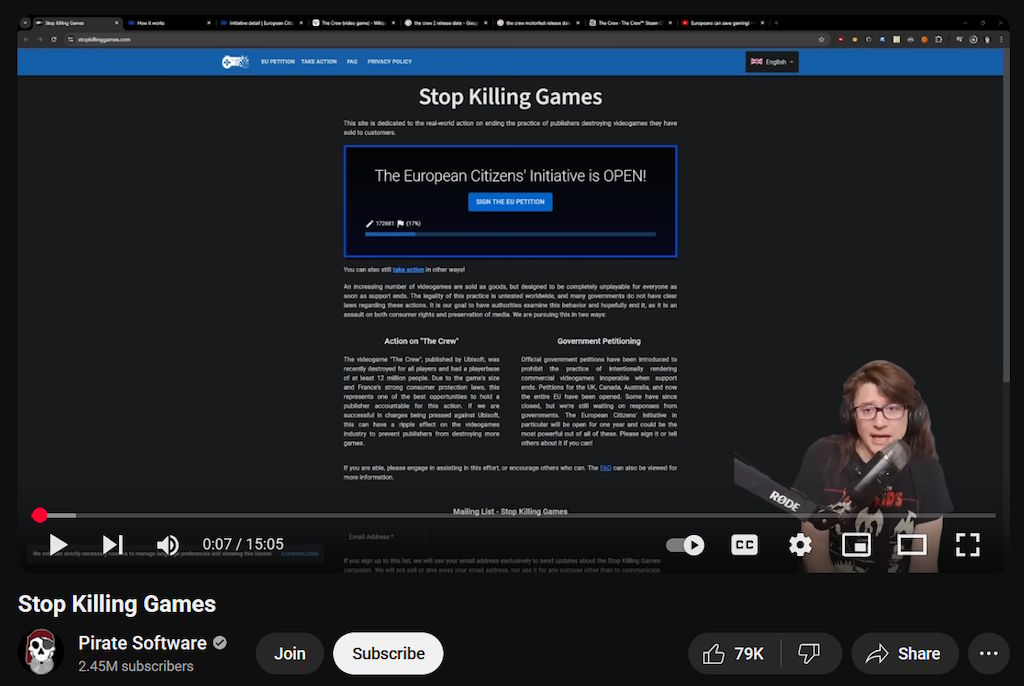The image size is (1024, 686).
Task: Click the 2.45M subscribers text
Action: tap(136, 666)
